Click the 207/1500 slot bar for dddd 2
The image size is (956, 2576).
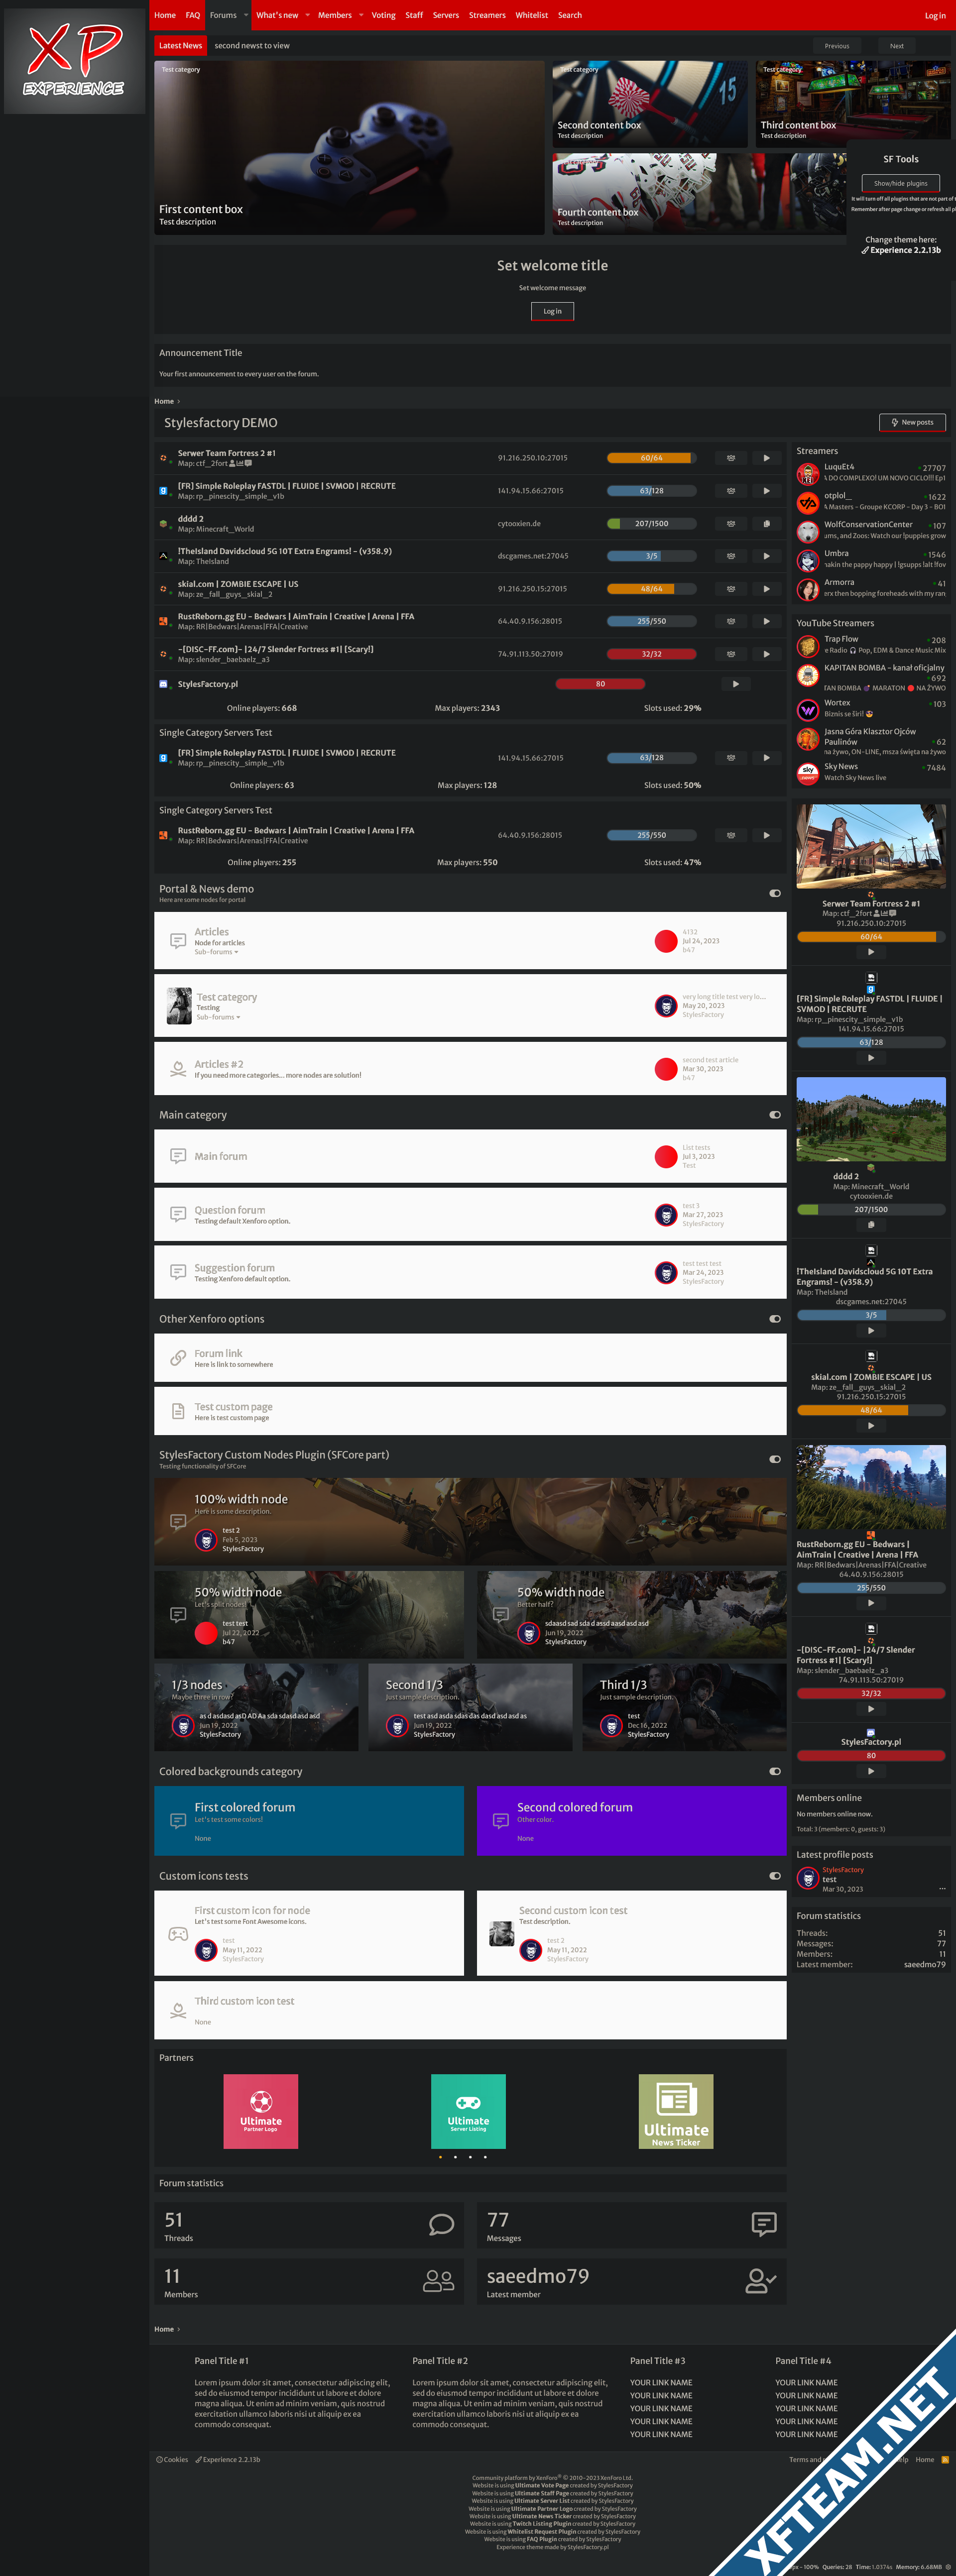[x=652, y=524]
